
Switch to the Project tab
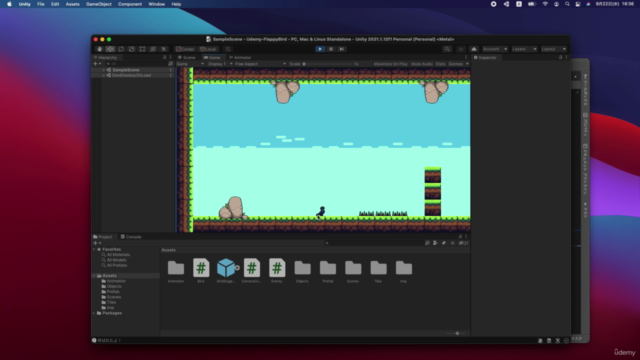[103, 237]
